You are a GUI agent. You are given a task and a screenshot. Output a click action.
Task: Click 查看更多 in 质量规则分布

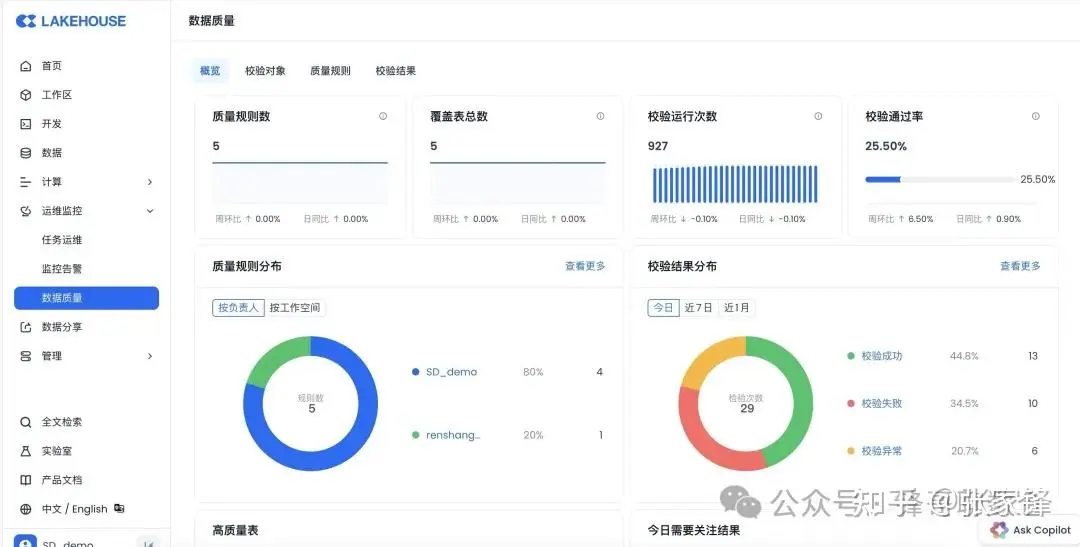(585, 266)
